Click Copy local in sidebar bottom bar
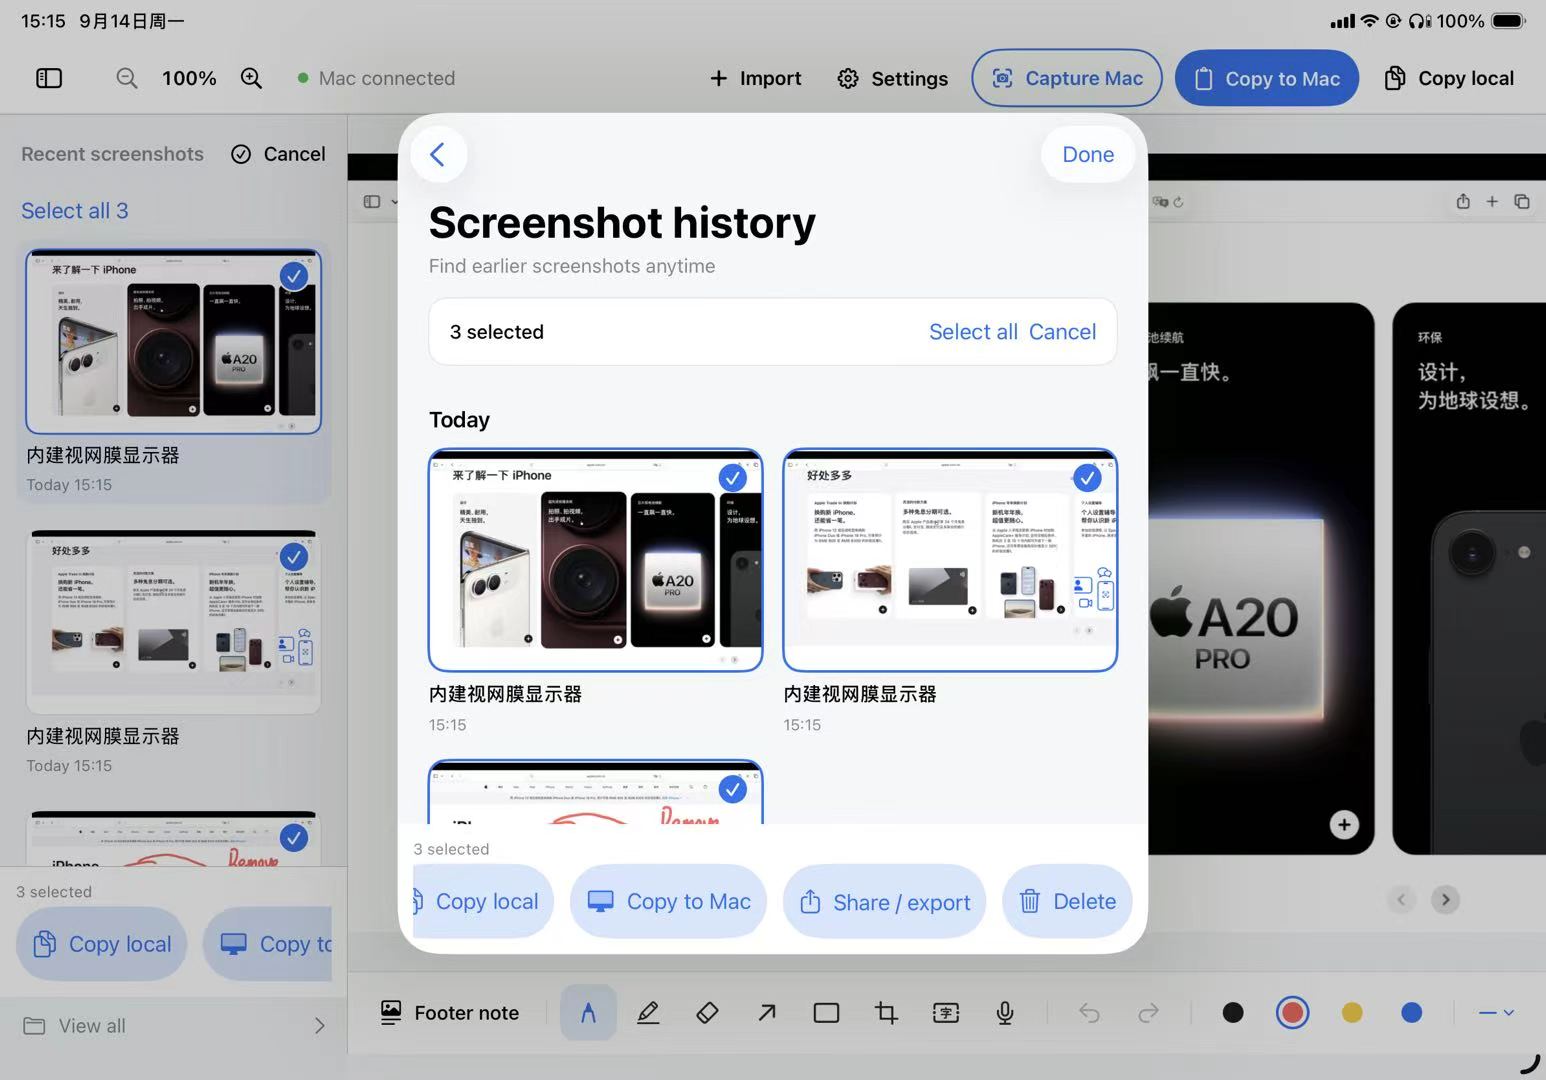This screenshot has width=1546, height=1080. tap(101, 944)
